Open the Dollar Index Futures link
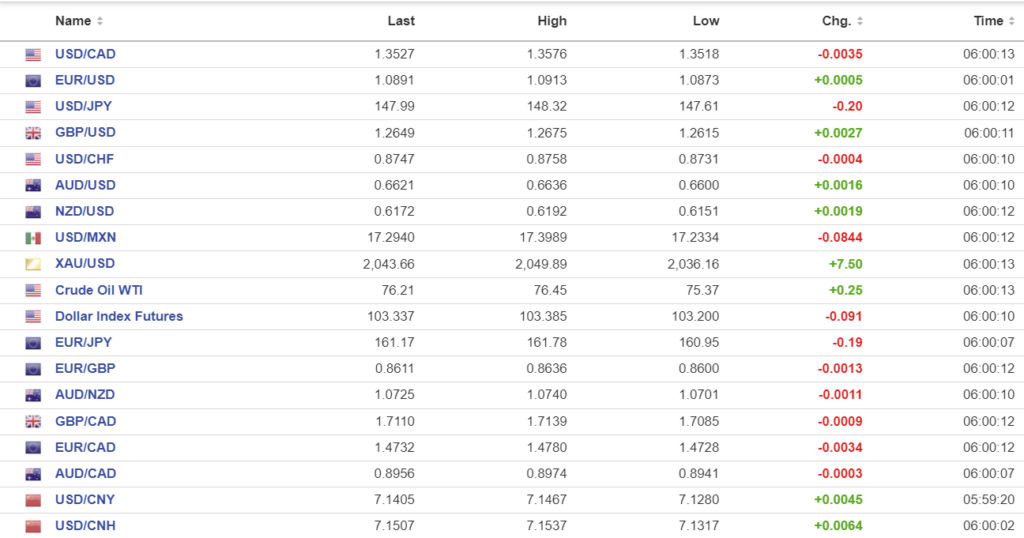1024x538 pixels. [119, 316]
